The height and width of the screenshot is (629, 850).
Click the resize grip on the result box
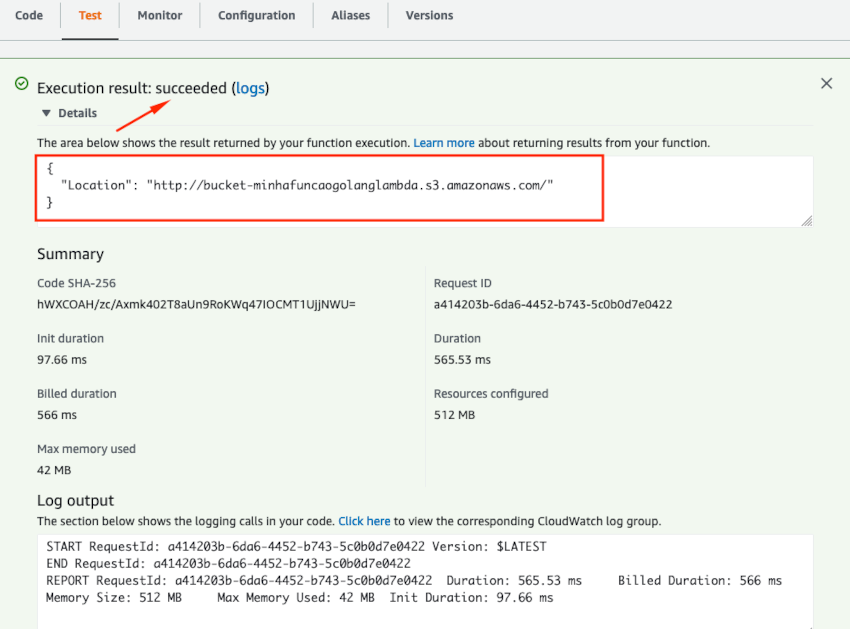click(807, 219)
